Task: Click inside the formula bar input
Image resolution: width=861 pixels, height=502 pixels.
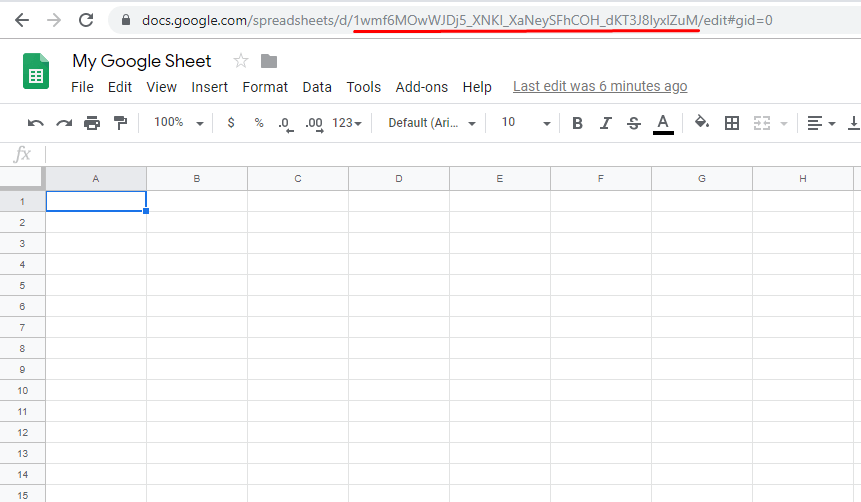Action: click(450, 154)
